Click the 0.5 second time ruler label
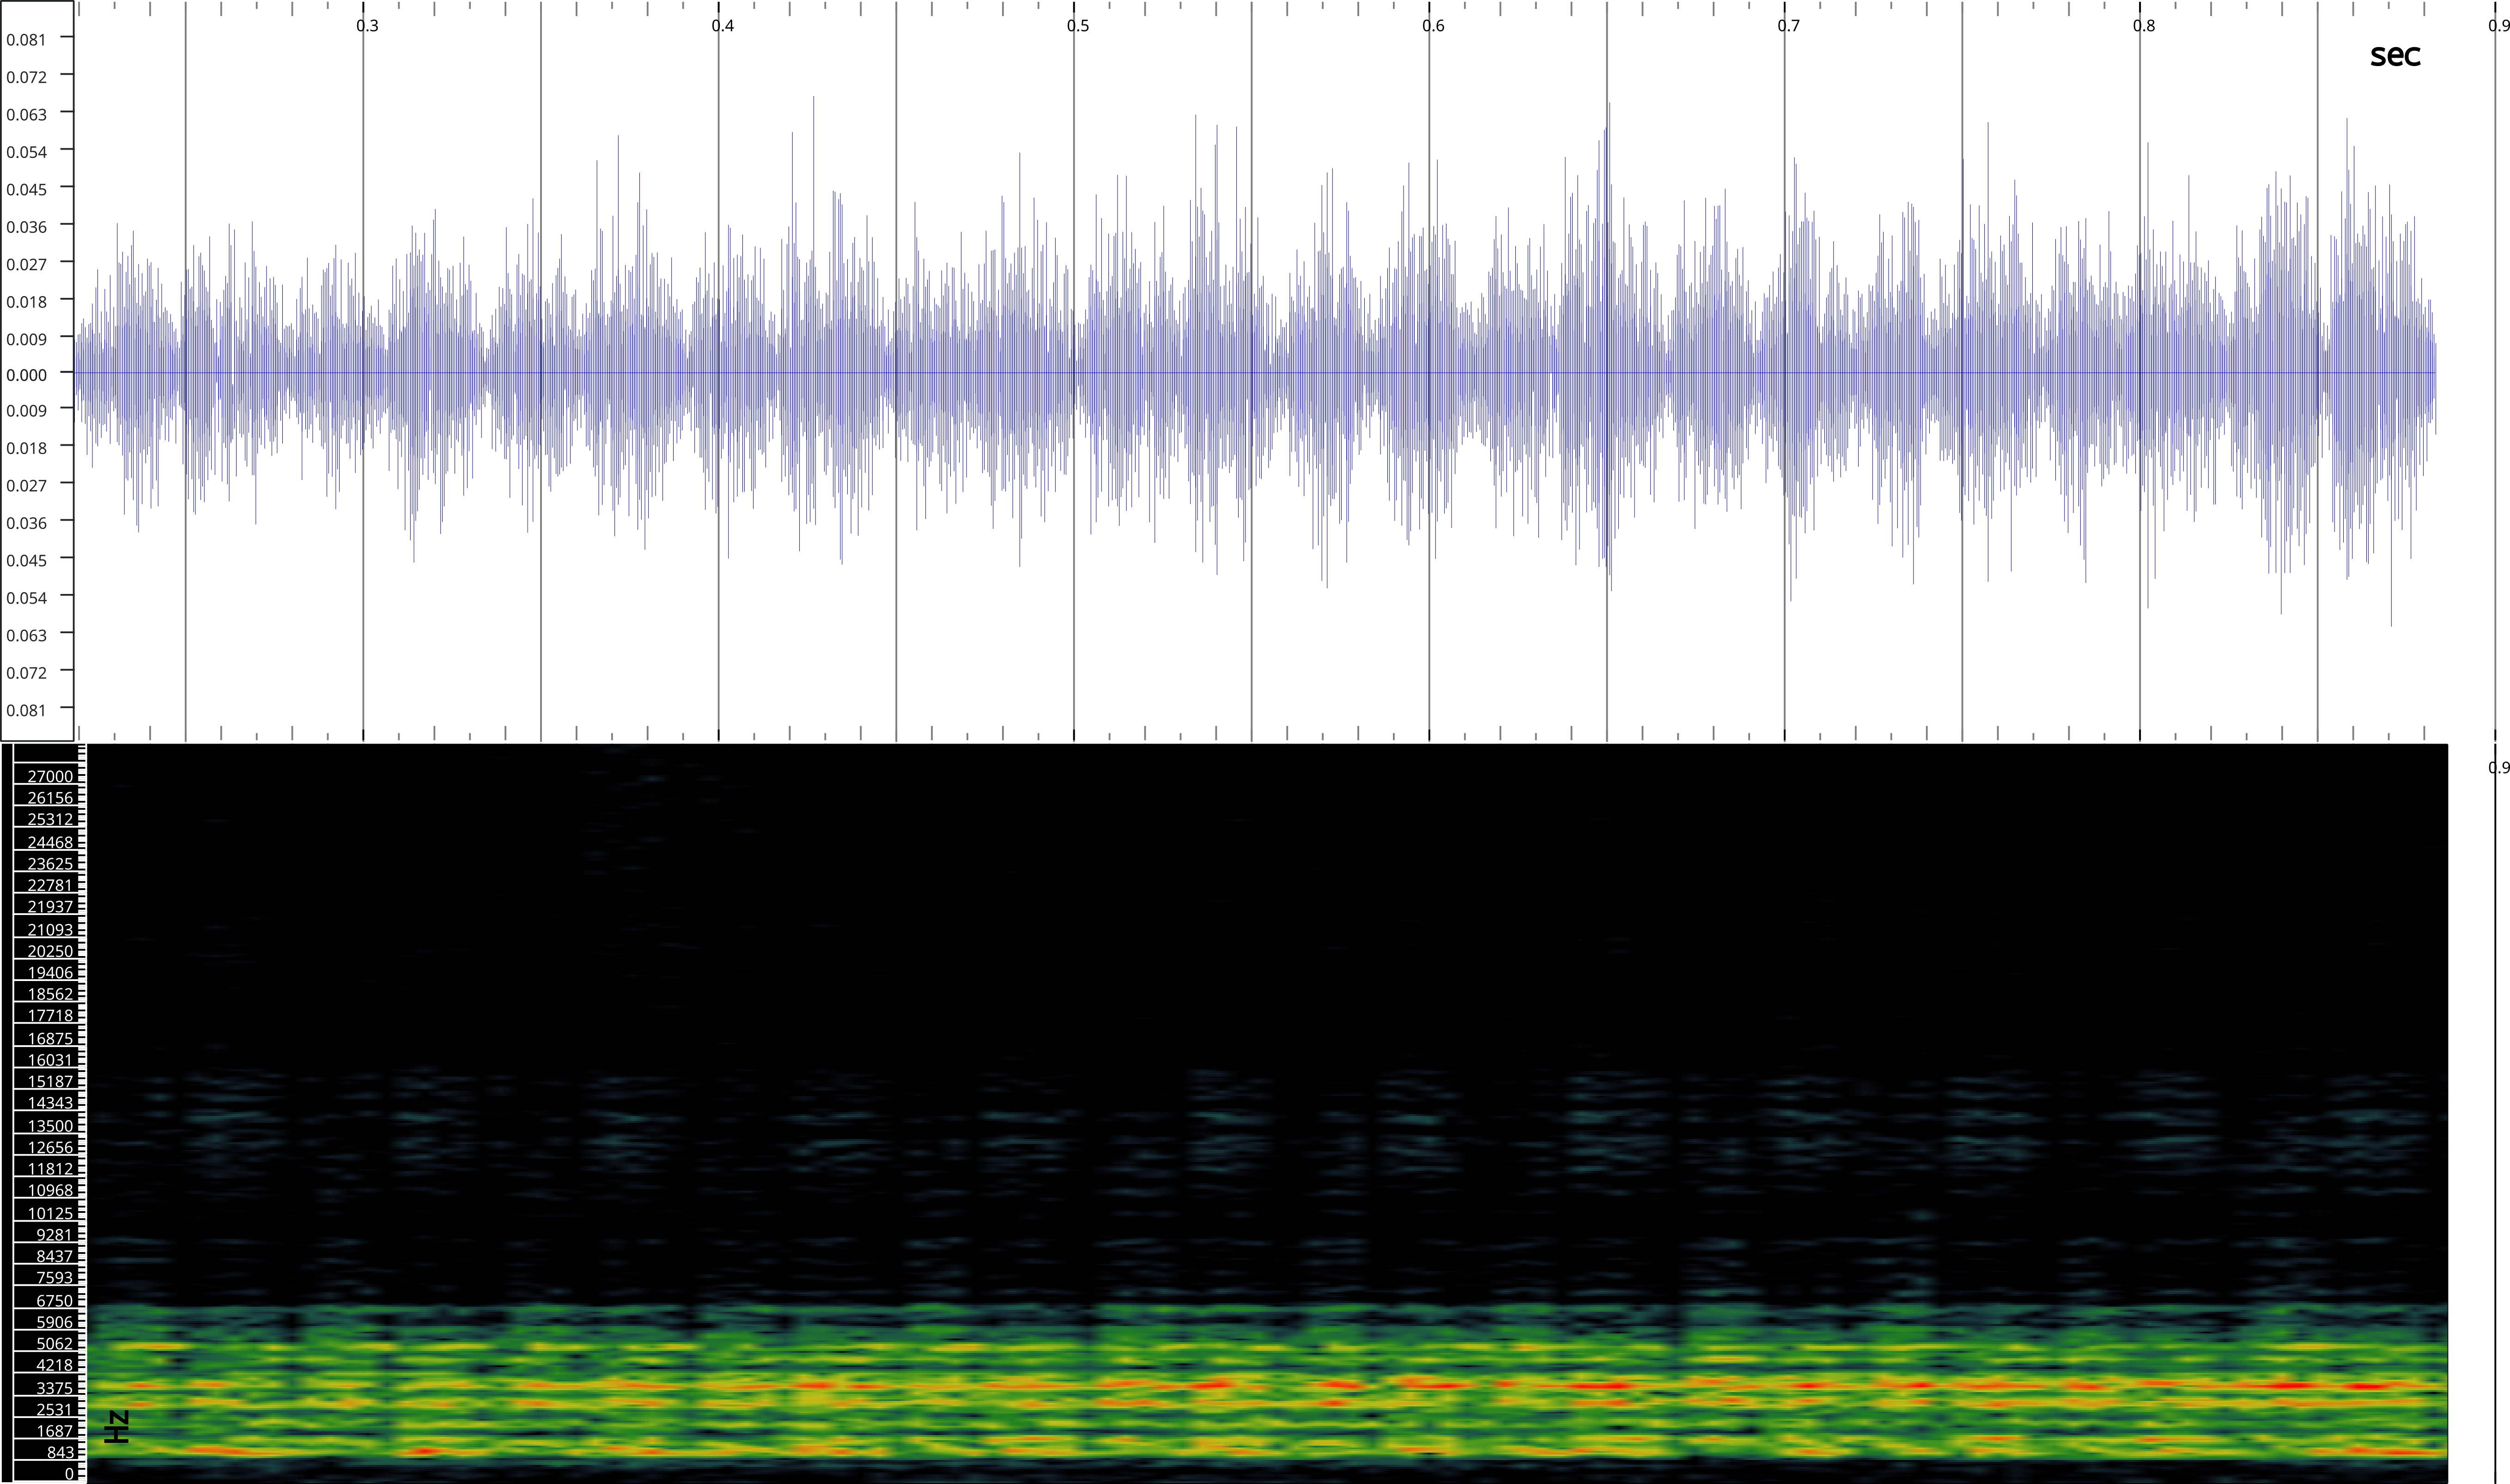 tap(1077, 26)
